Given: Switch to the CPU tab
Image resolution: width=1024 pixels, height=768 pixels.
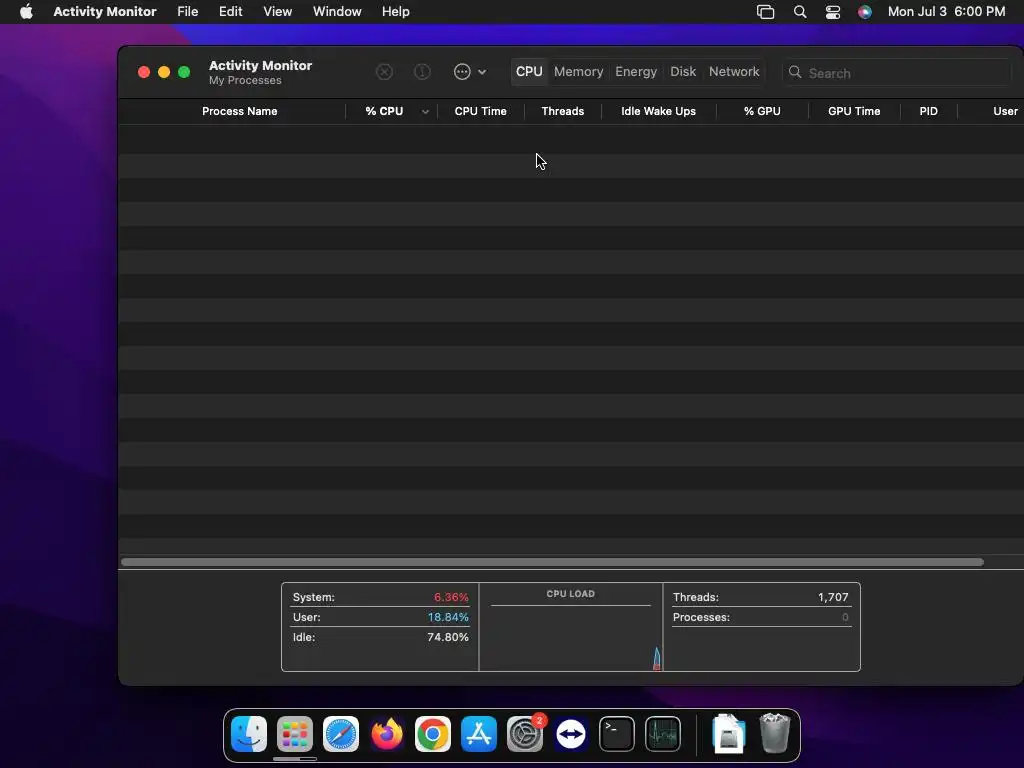Looking at the screenshot, I should pos(529,72).
